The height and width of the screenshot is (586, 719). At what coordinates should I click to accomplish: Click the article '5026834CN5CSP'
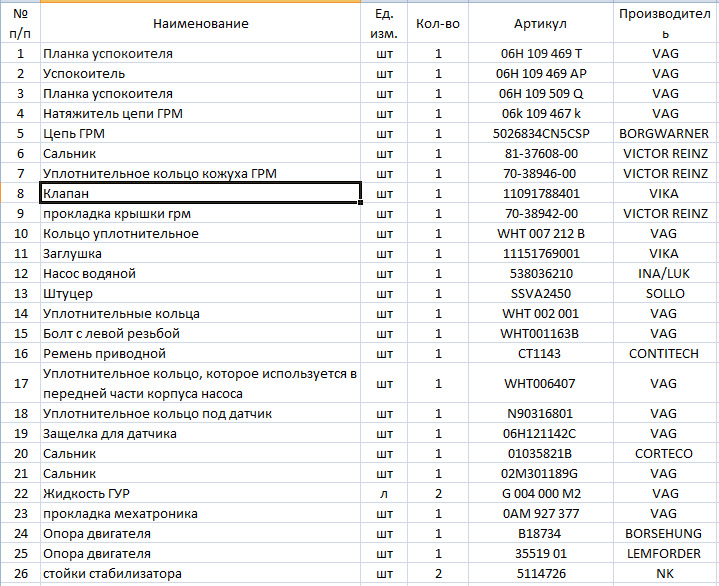(541, 133)
